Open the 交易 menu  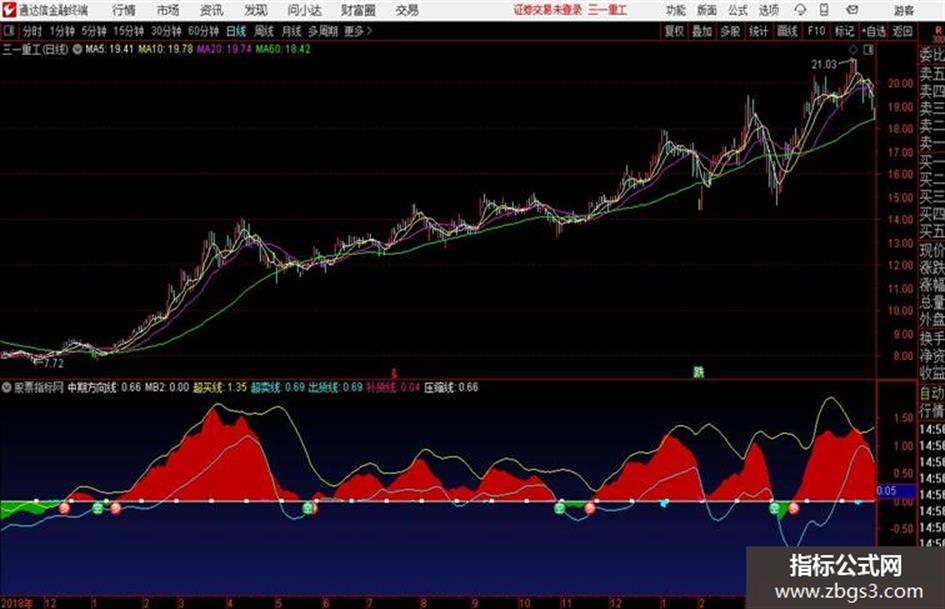[407, 10]
